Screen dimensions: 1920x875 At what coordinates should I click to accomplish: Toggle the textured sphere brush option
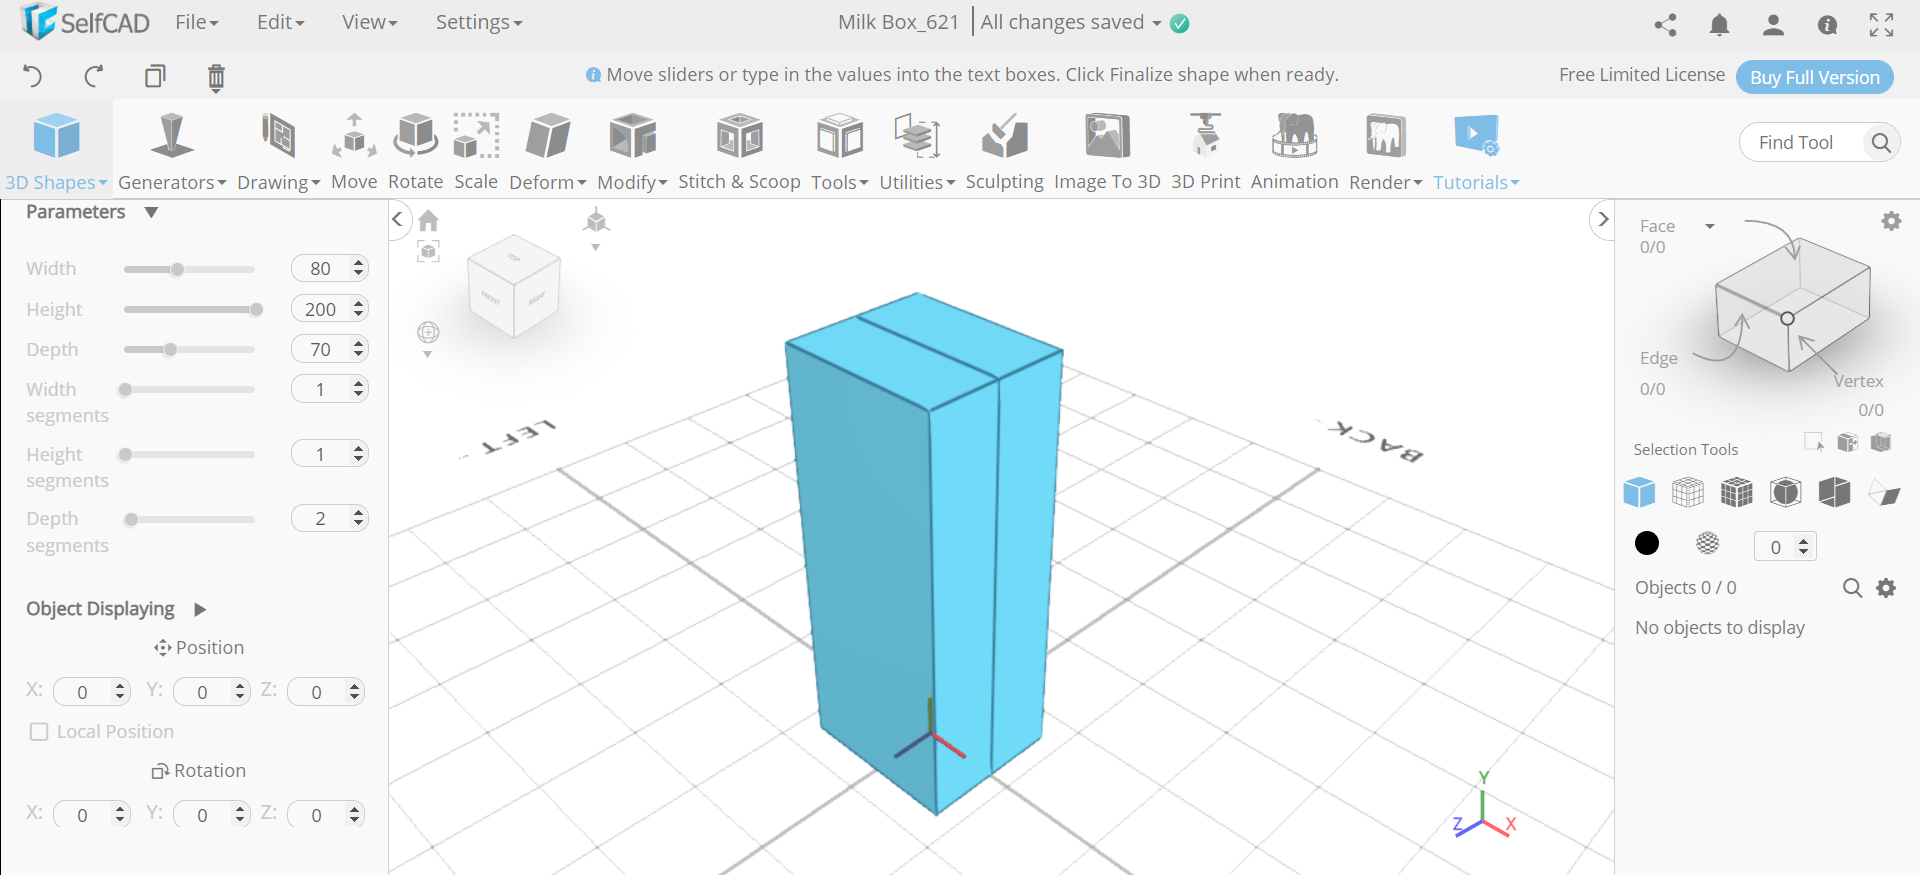tap(1708, 543)
